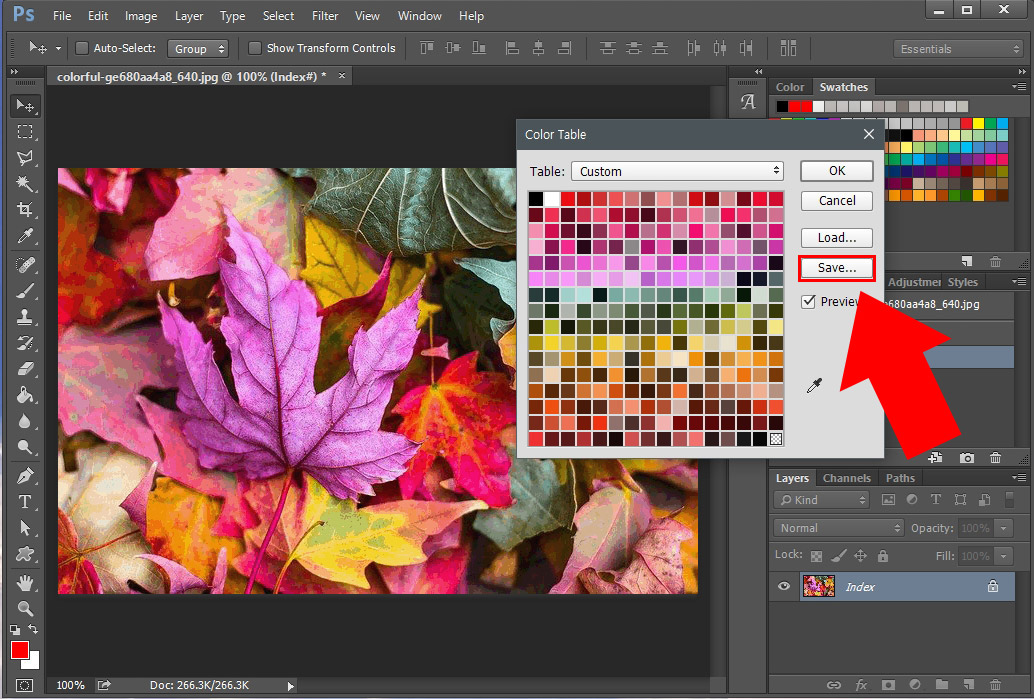Select the Dodge tool
The width and height of the screenshot is (1034, 699).
coord(25,448)
